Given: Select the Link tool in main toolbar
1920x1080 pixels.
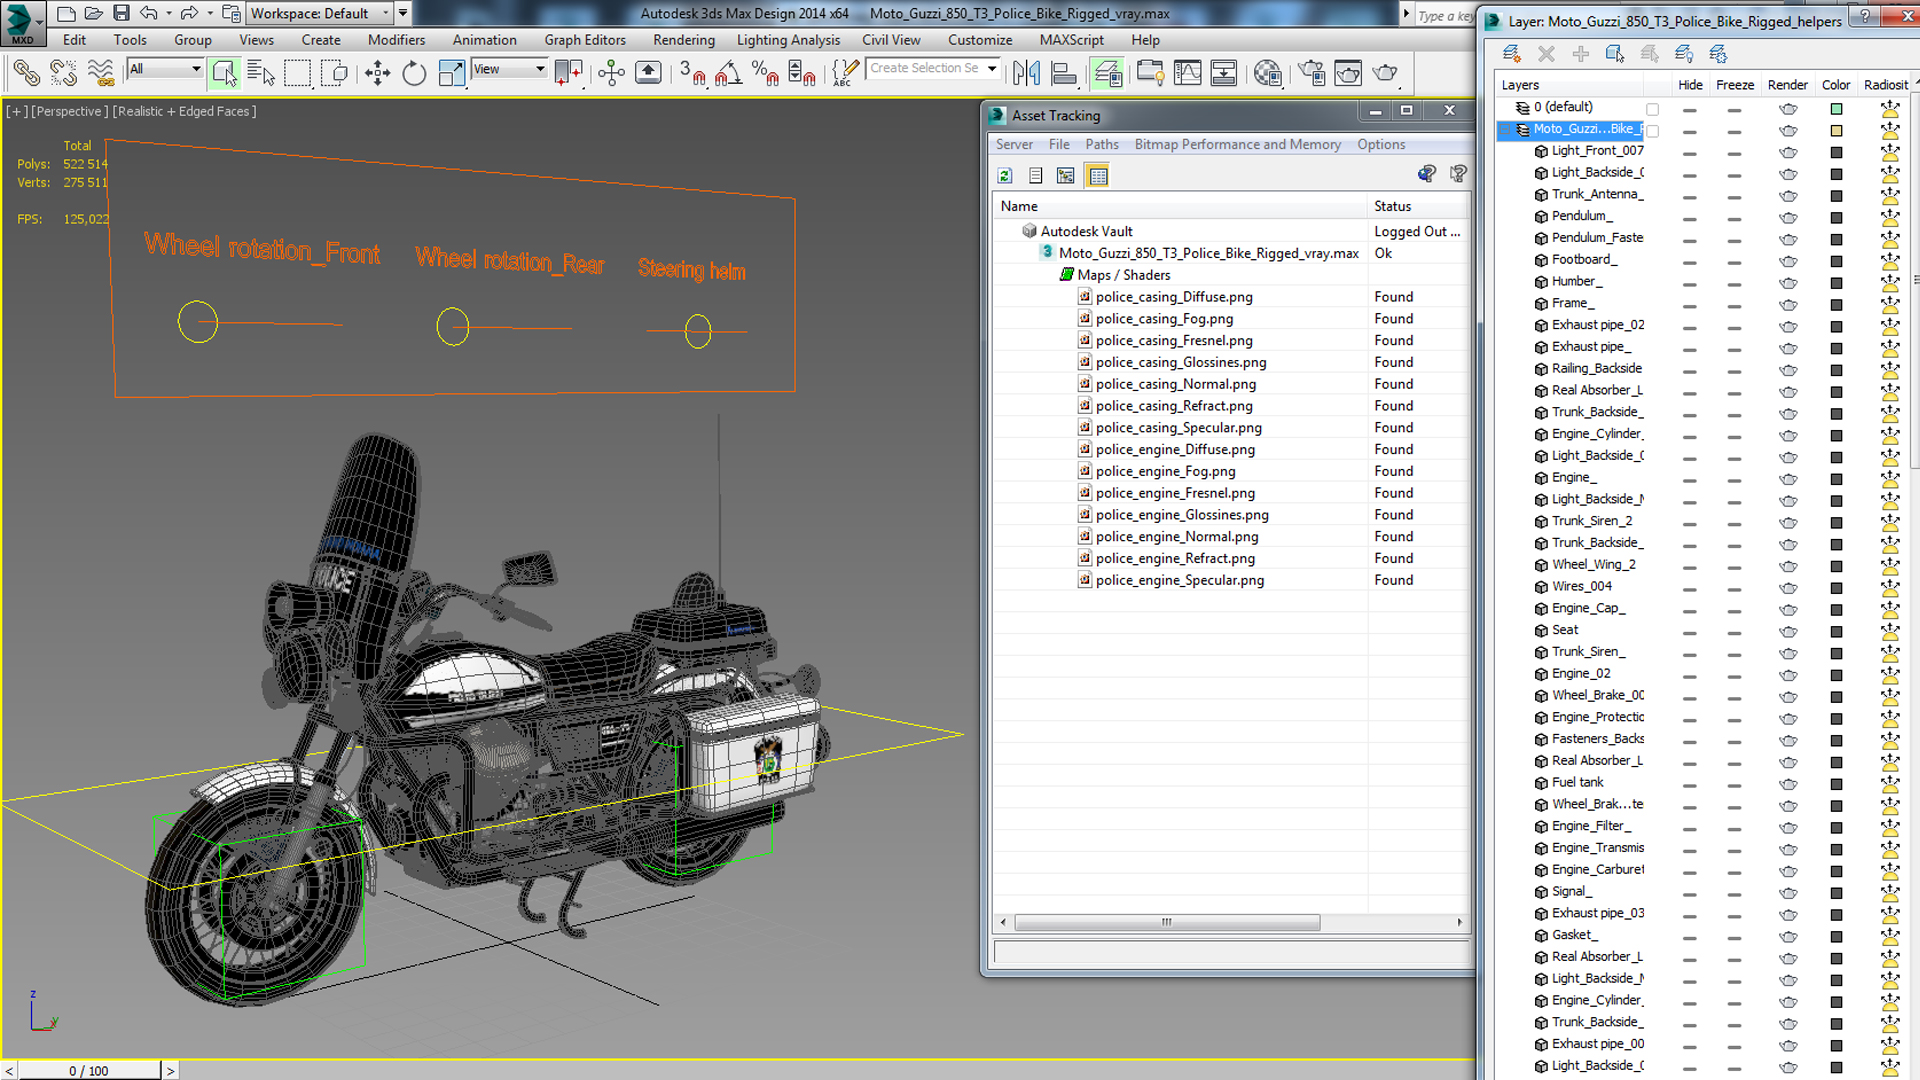Looking at the screenshot, I should tap(27, 73).
